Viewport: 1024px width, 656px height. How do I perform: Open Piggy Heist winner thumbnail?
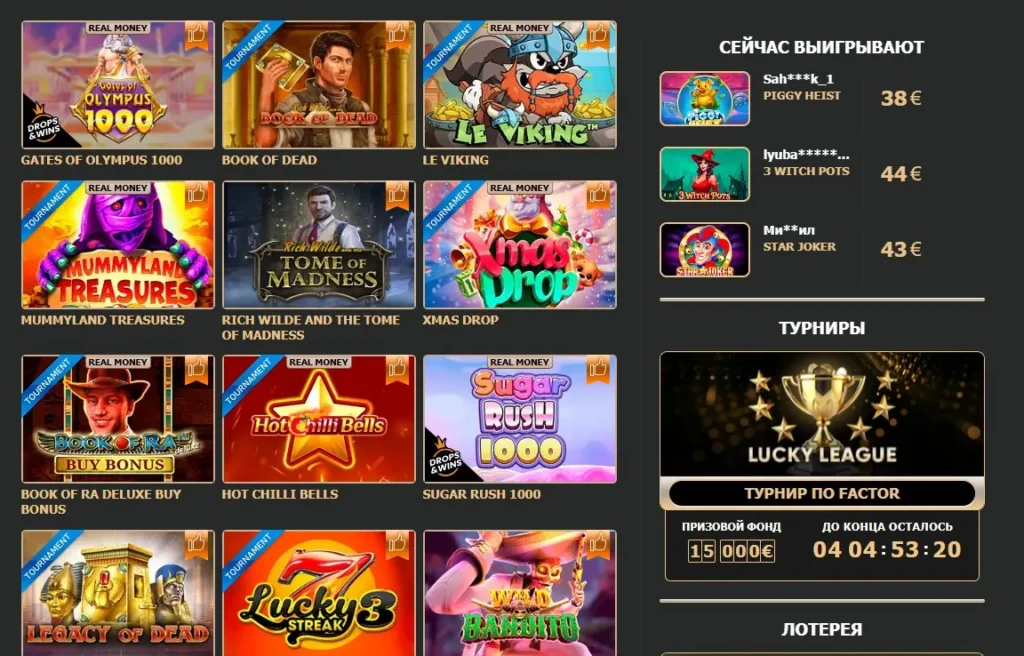(x=705, y=99)
